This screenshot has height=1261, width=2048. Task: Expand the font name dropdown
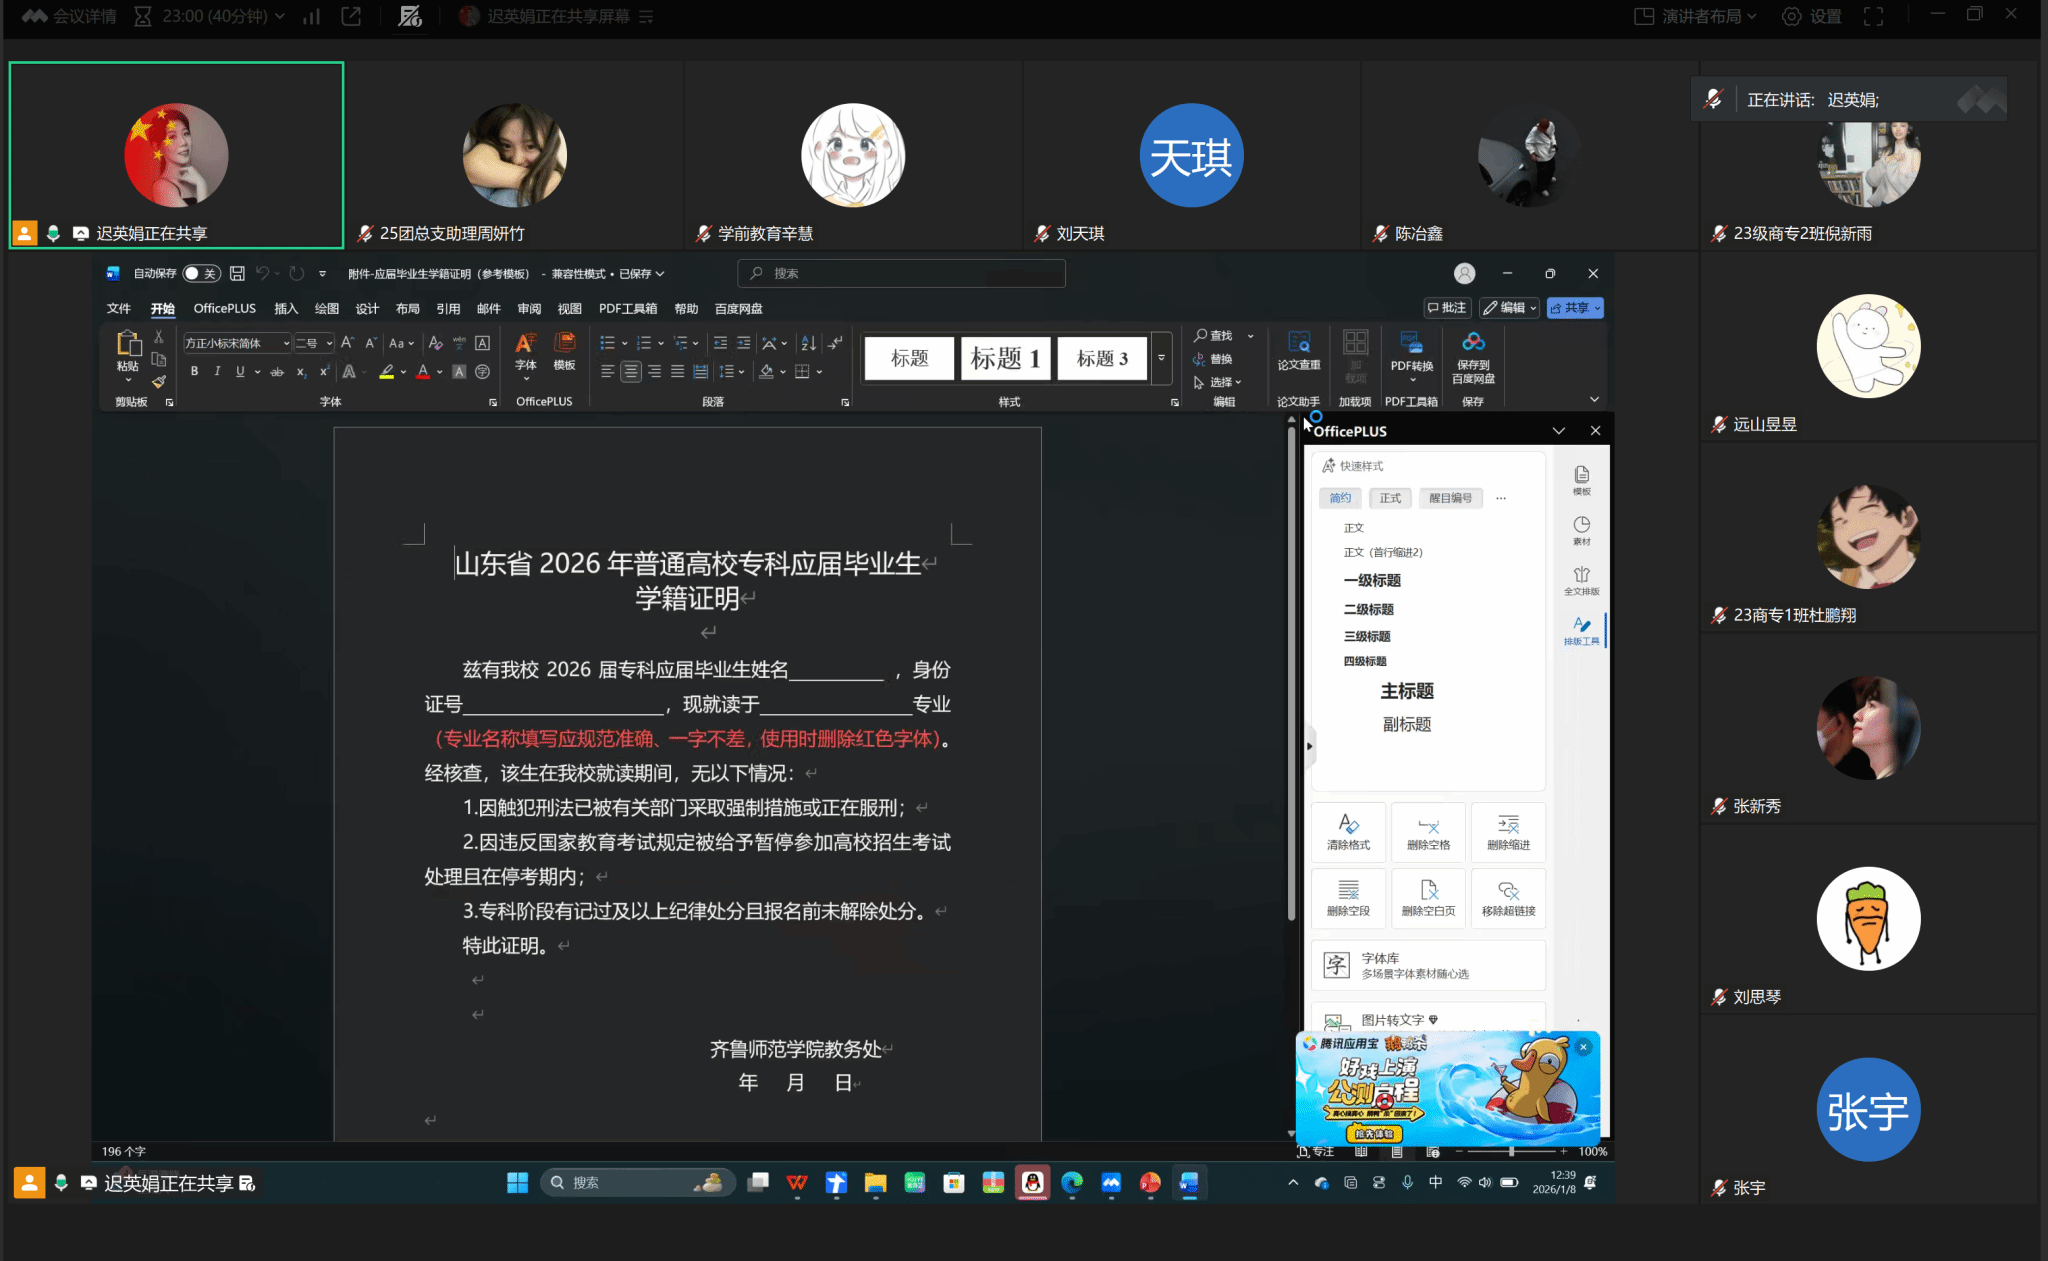[287, 343]
